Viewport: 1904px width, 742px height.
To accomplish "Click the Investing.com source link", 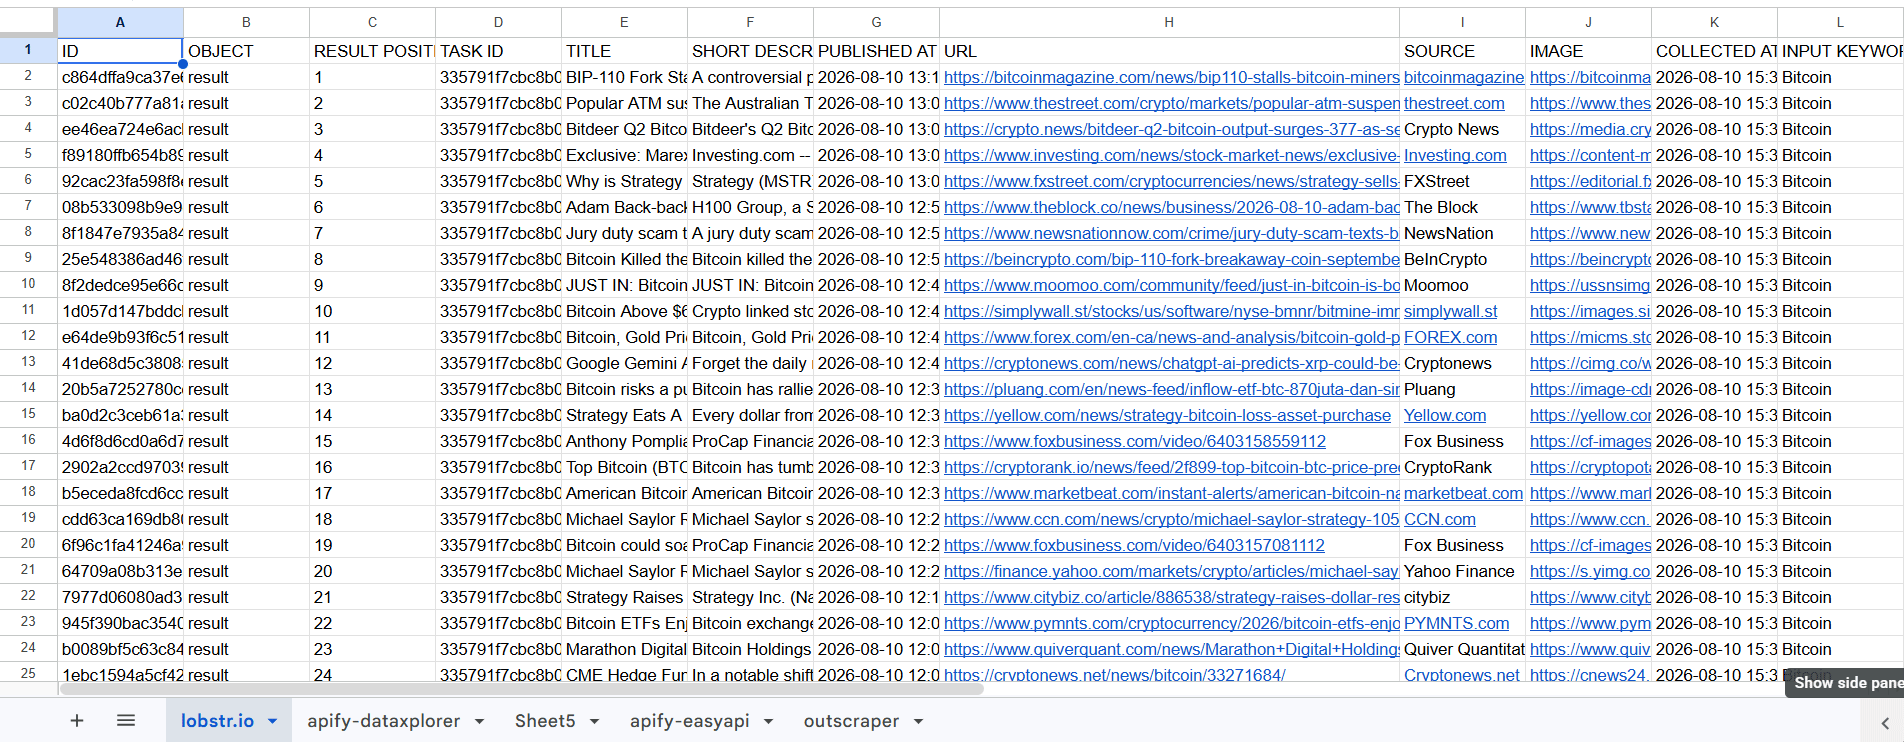I will [x=1455, y=155].
